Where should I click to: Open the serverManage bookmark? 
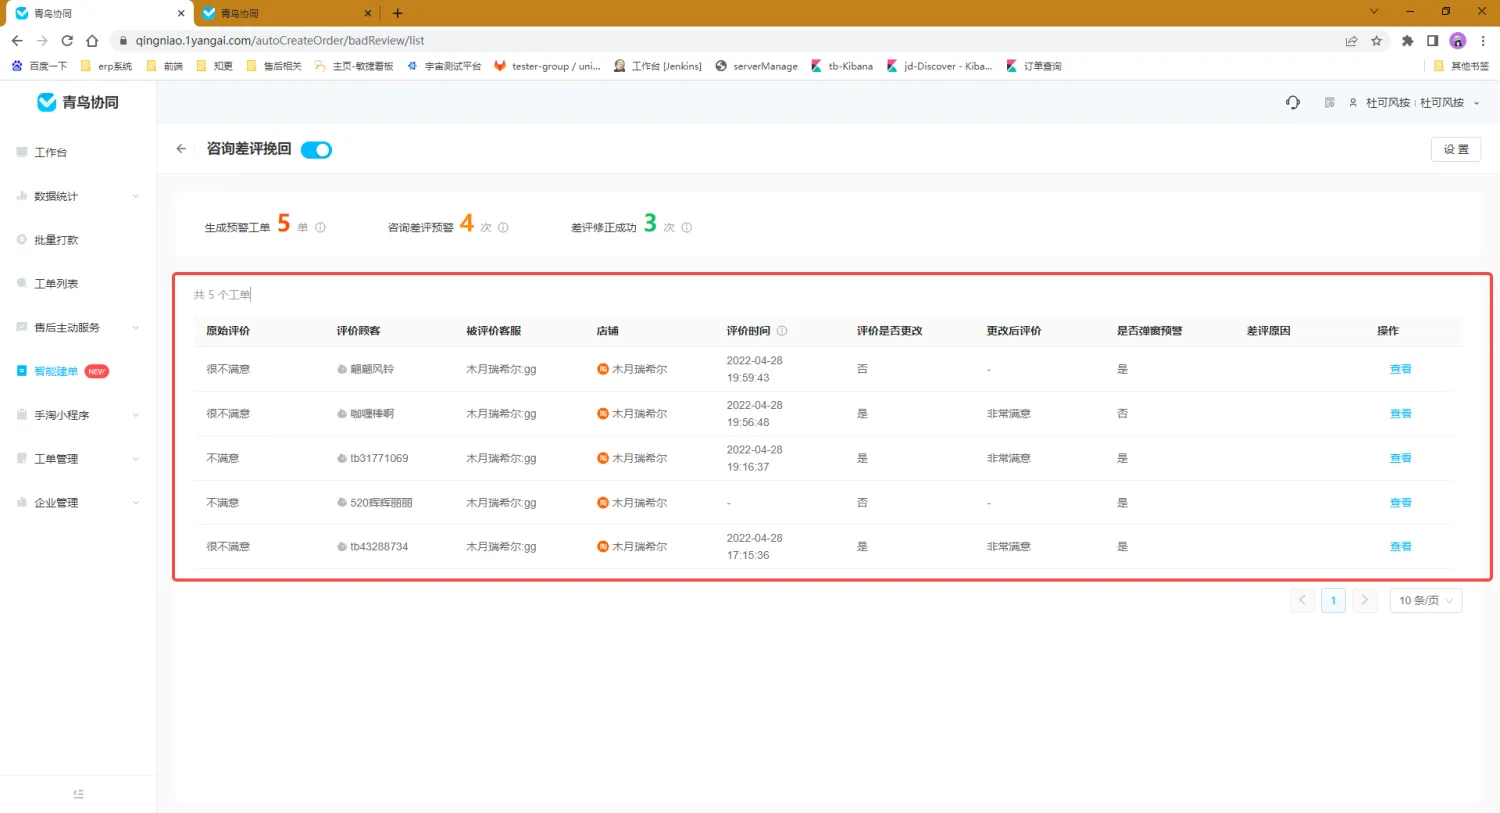pos(756,66)
